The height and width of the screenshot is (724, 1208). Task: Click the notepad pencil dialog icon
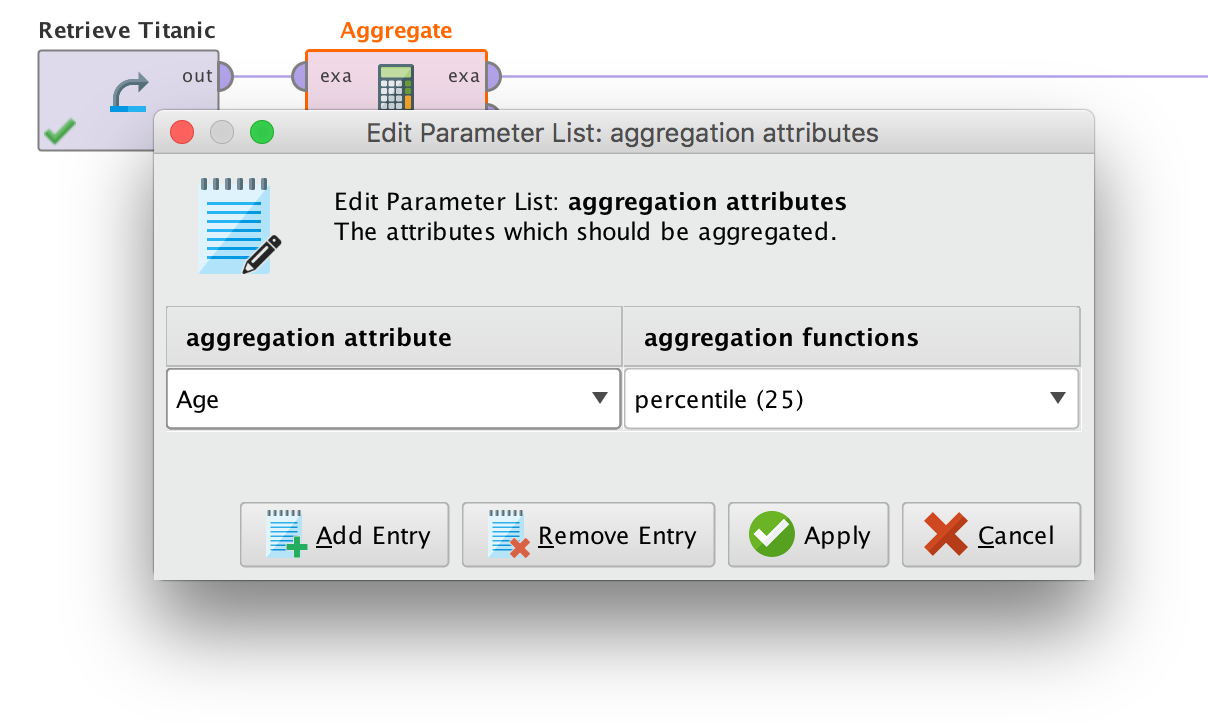click(239, 226)
